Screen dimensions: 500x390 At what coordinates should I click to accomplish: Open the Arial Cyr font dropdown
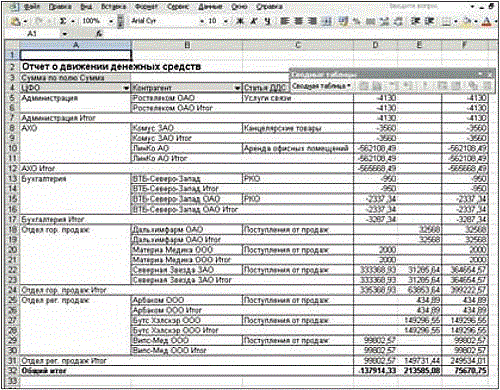pyautogui.click(x=202, y=21)
